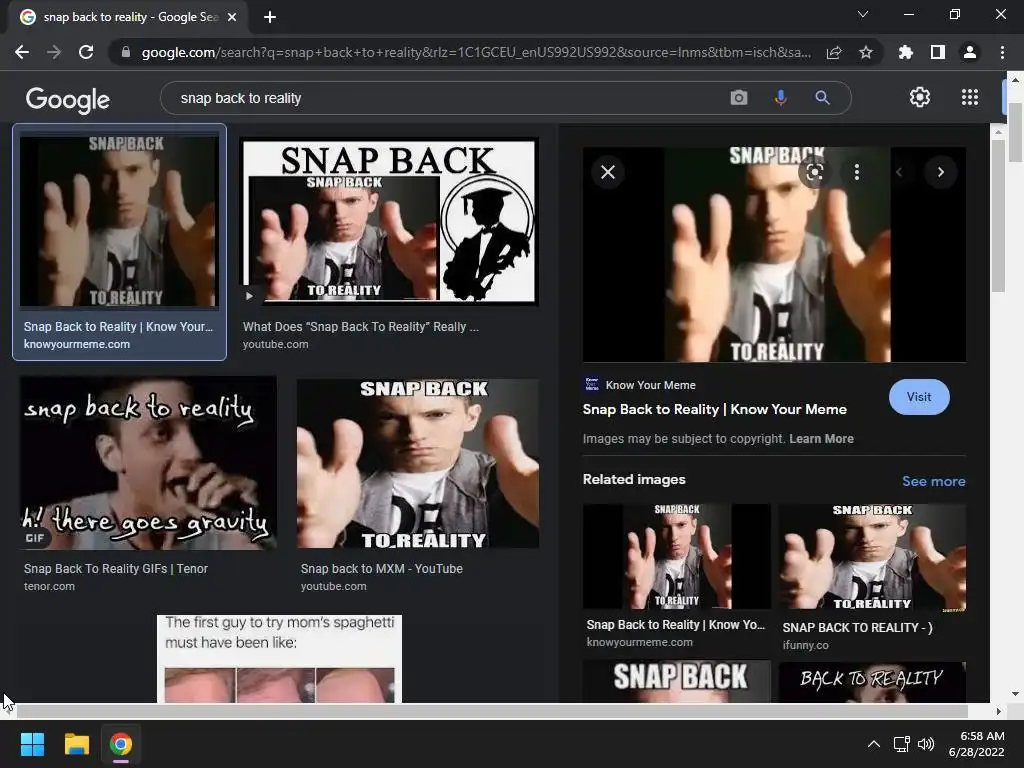Click 'Snap Back To Reality GIFs | Tenor' caption
Viewport: 1024px width, 768px height.
click(116, 569)
